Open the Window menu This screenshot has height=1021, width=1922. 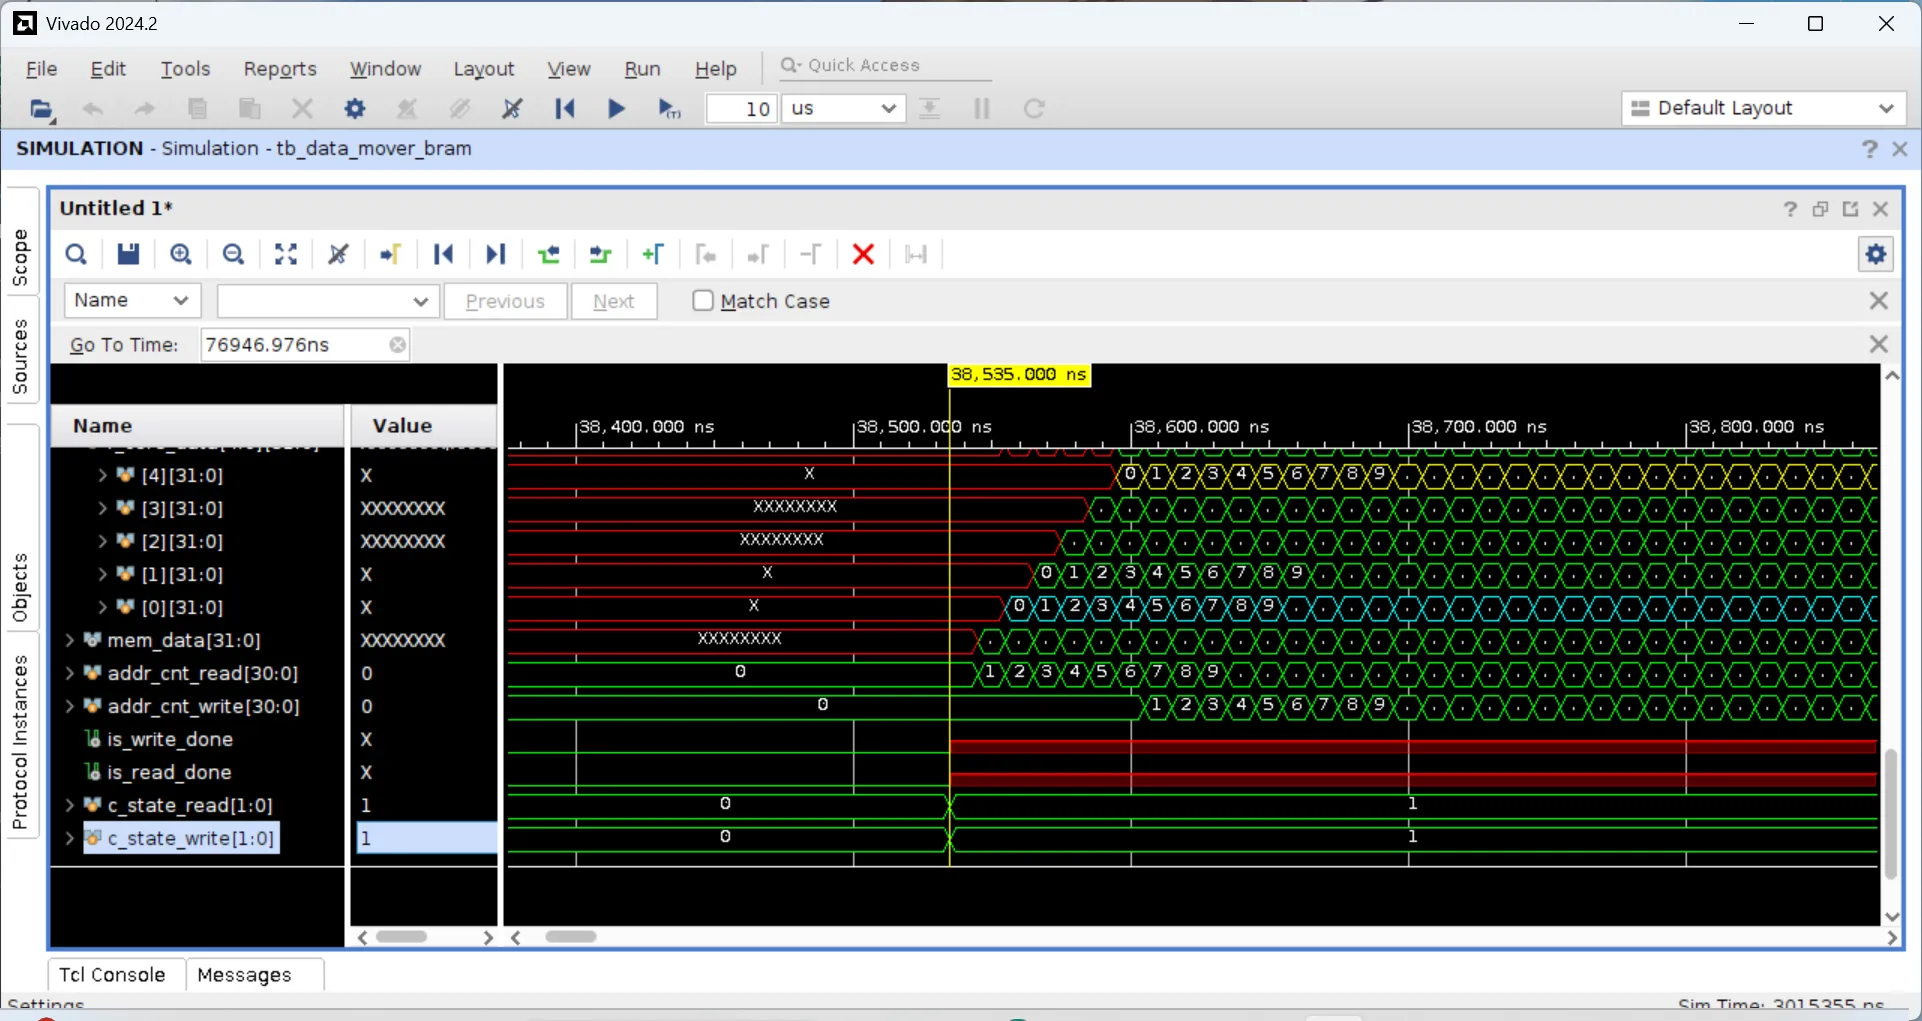pos(385,69)
